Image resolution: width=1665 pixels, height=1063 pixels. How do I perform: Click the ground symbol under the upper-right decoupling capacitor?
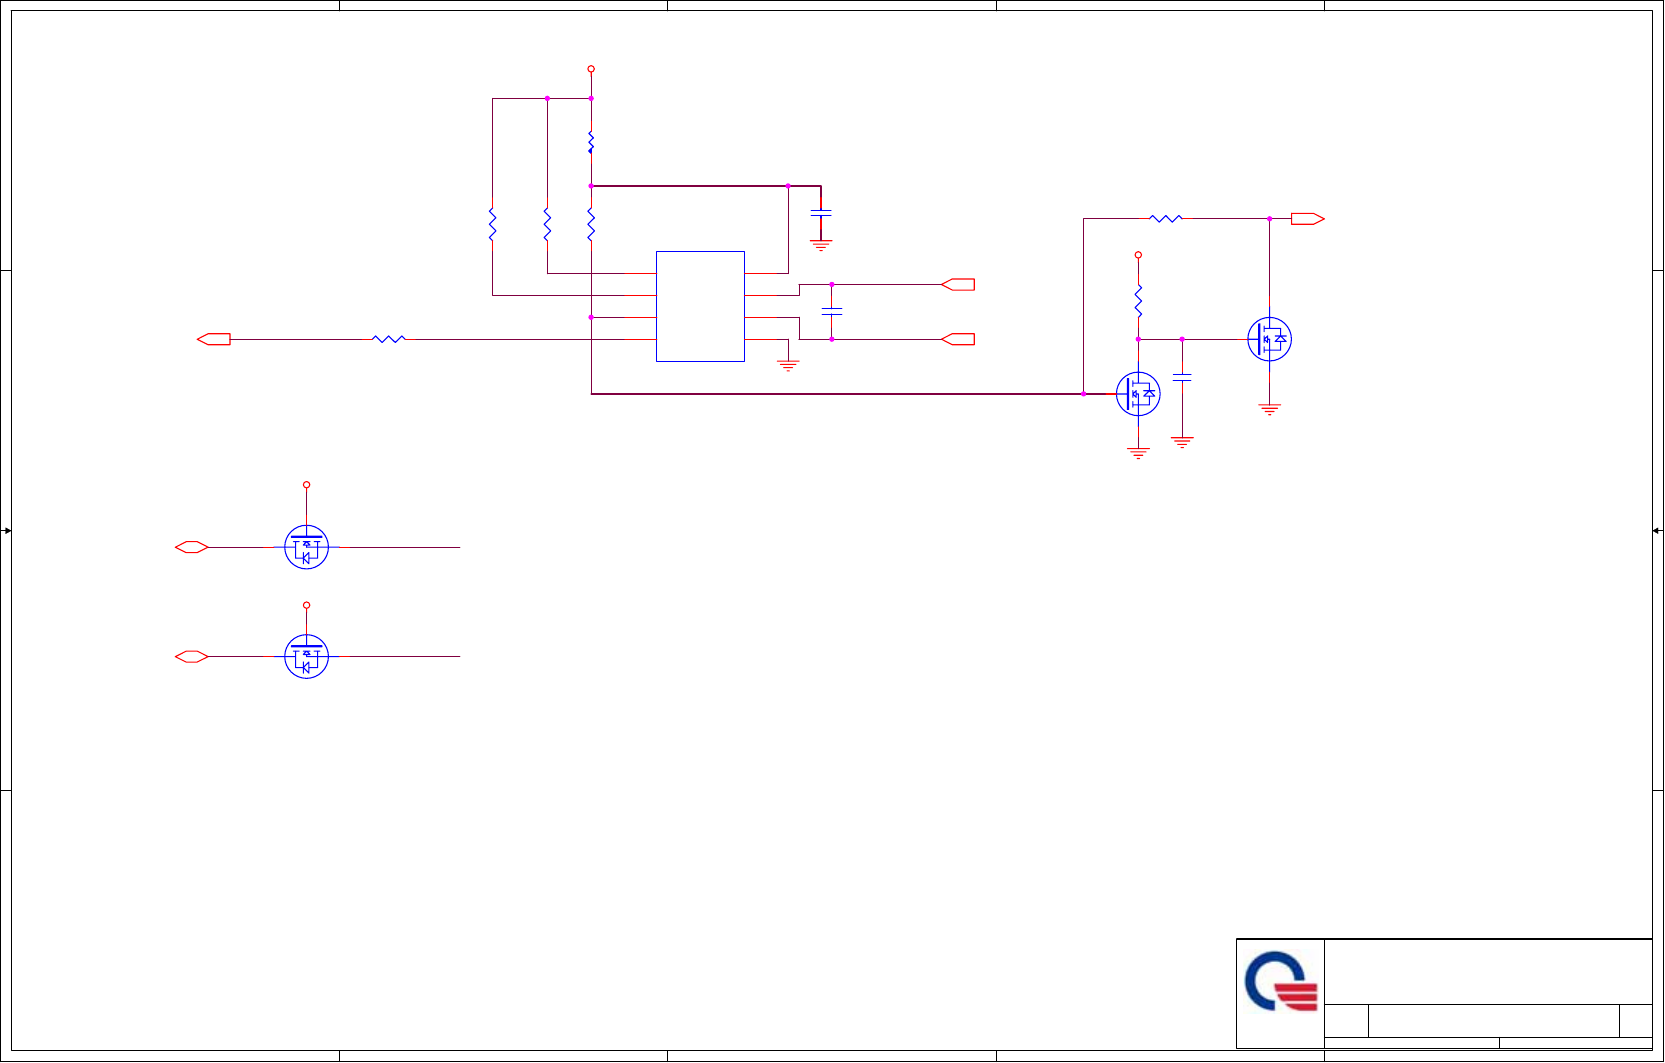coord(821,245)
